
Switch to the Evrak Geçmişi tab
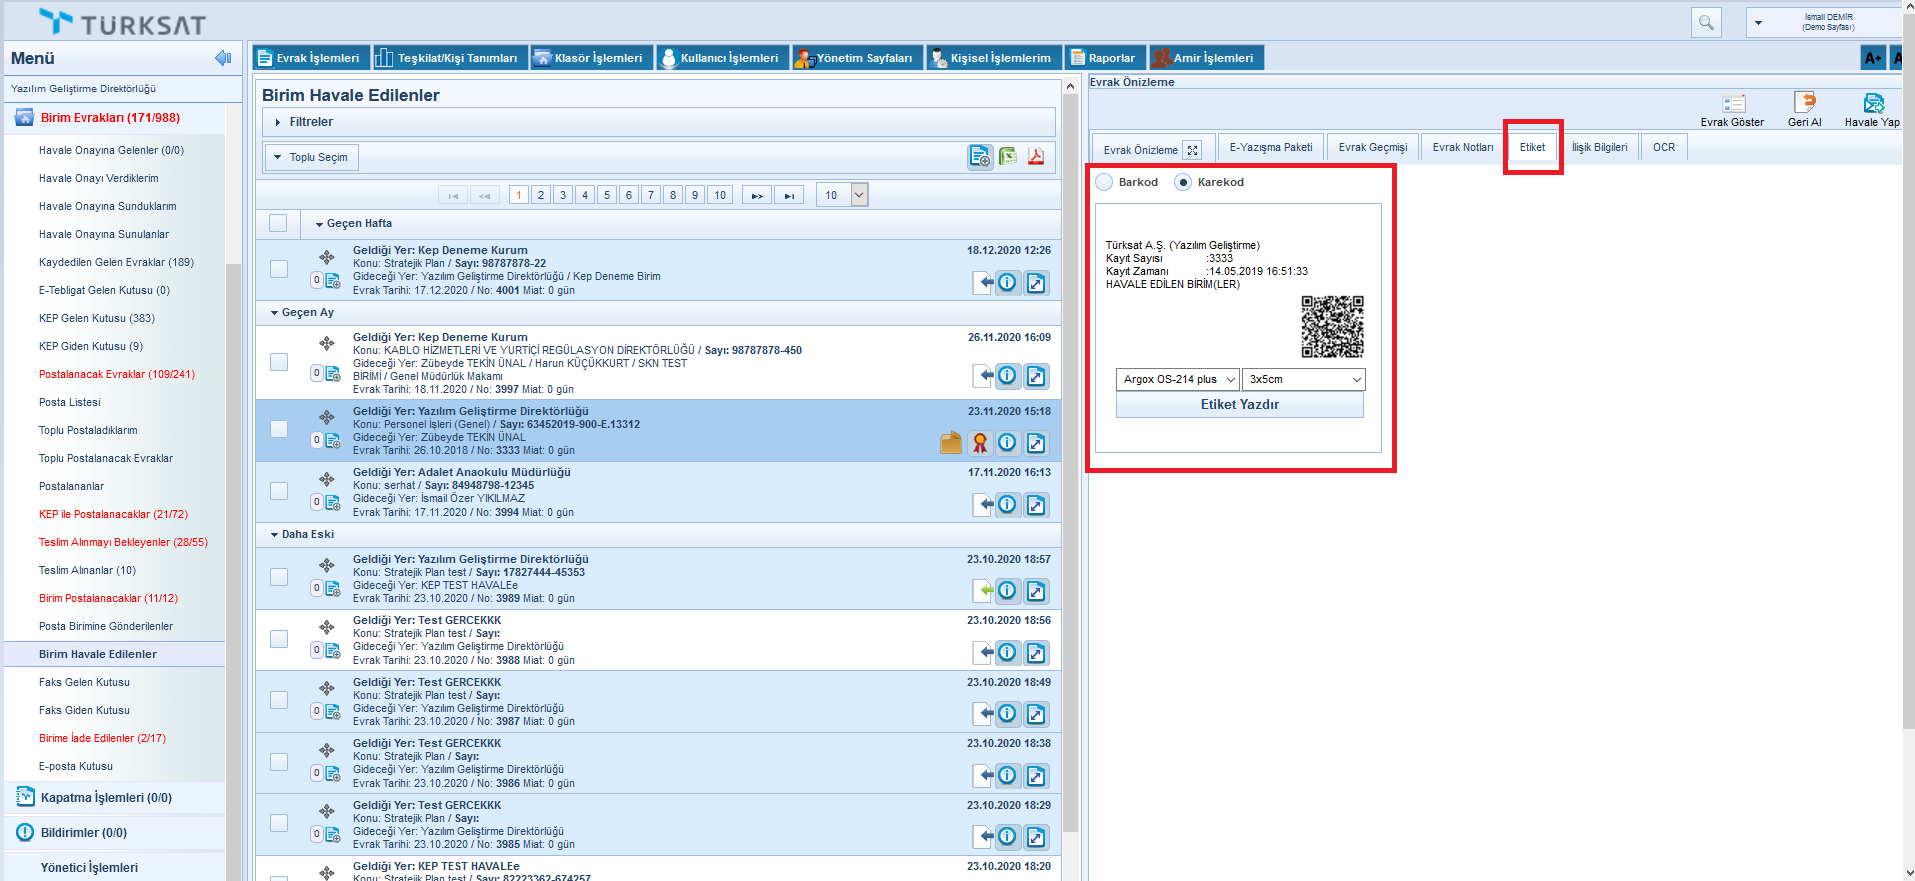(x=1372, y=147)
